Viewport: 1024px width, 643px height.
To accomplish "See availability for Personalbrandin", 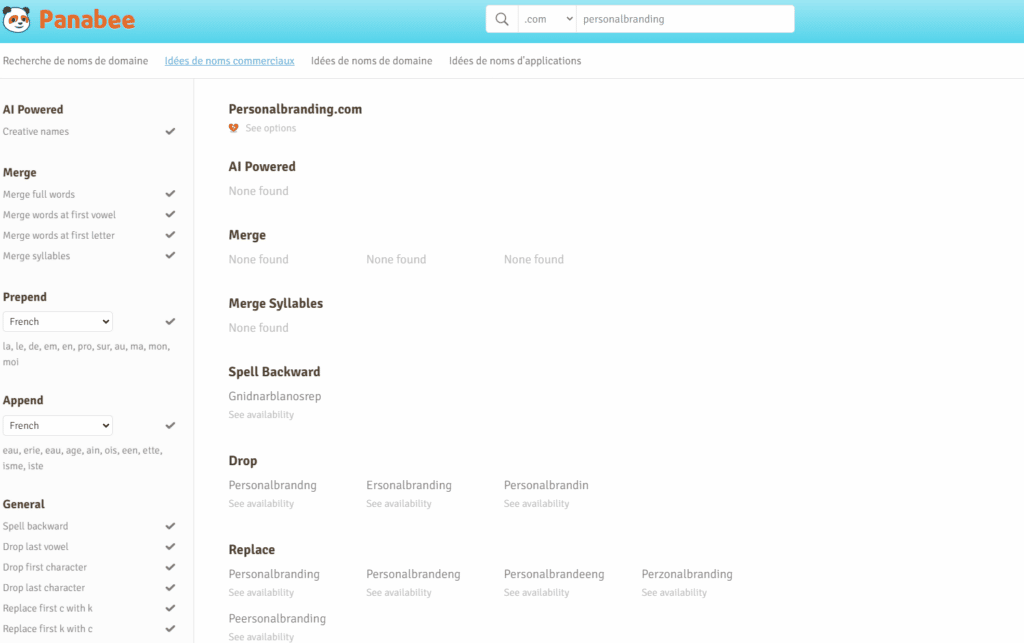I will coord(537,503).
